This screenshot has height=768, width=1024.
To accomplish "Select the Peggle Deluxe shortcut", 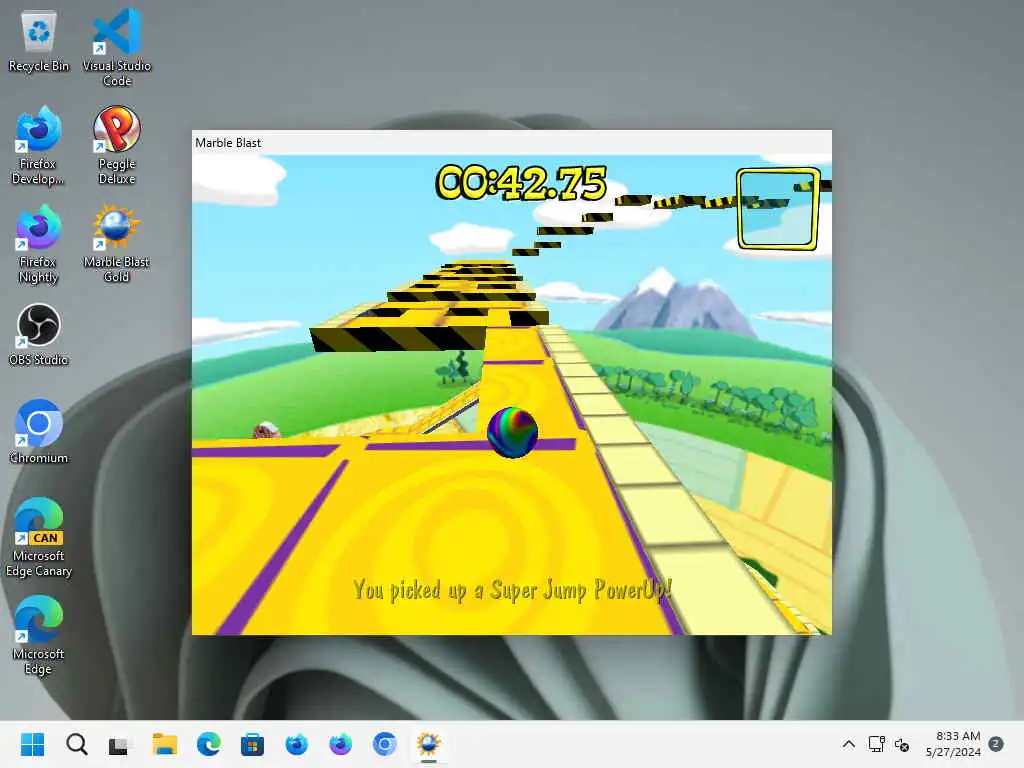I will click(x=117, y=146).
